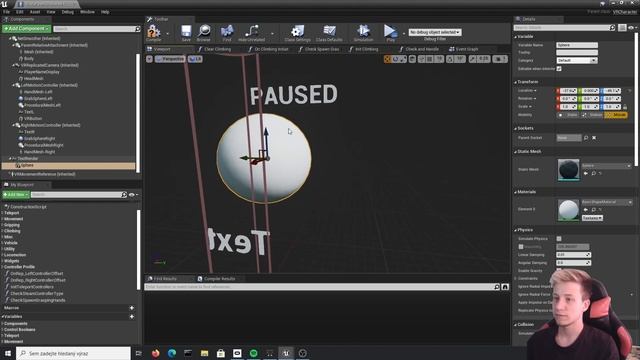The height and width of the screenshot is (360, 640).
Task: Set Mobility to Stationary
Action: (592, 115)
